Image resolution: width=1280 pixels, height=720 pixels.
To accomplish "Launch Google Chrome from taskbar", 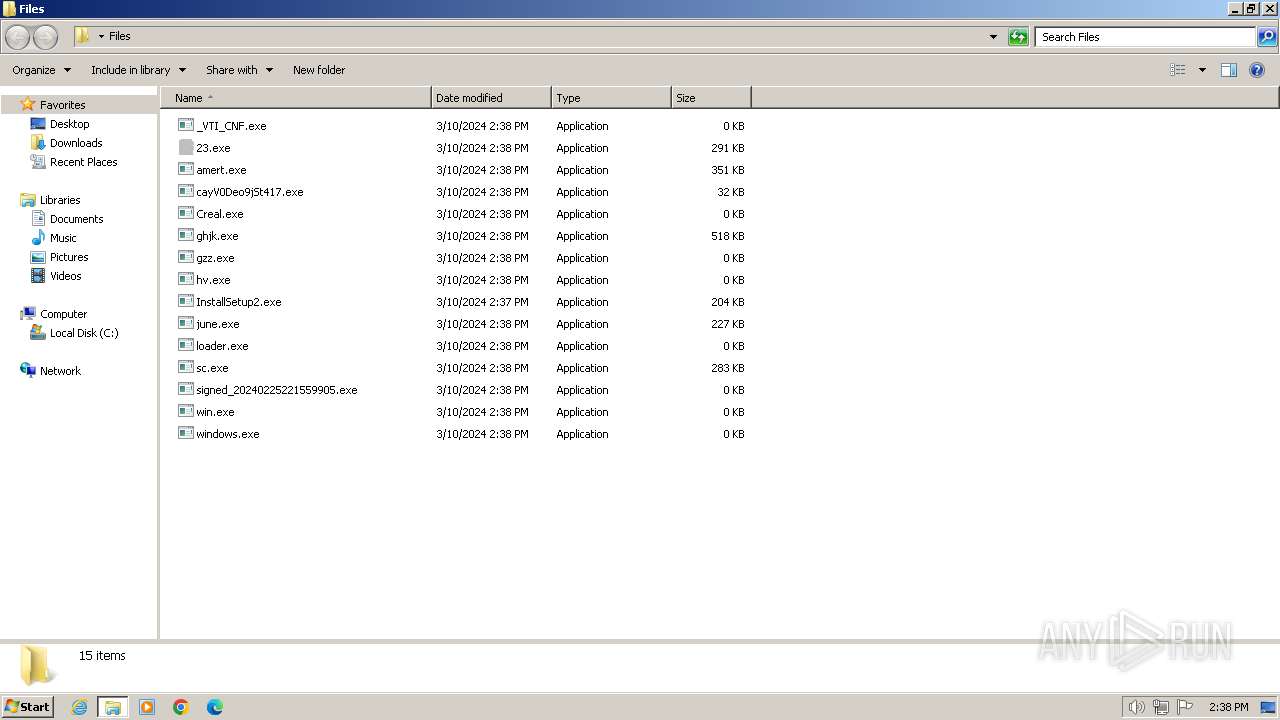I will [x=181, y=707].
